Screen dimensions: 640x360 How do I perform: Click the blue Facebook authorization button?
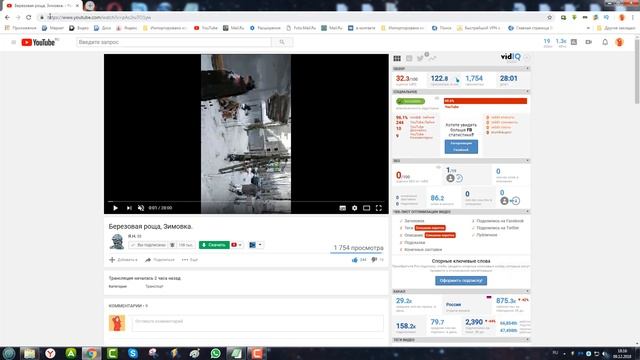pyautogui.click(x=461, y=147)
